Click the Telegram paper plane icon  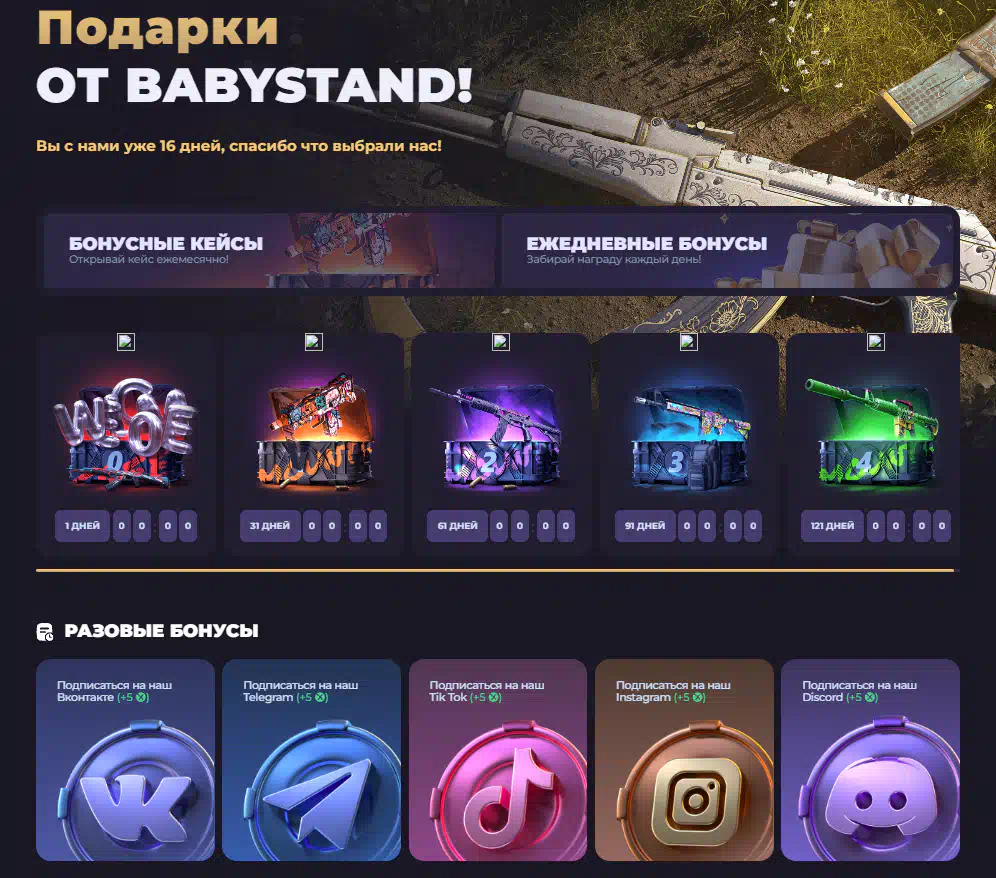[323, 791]
